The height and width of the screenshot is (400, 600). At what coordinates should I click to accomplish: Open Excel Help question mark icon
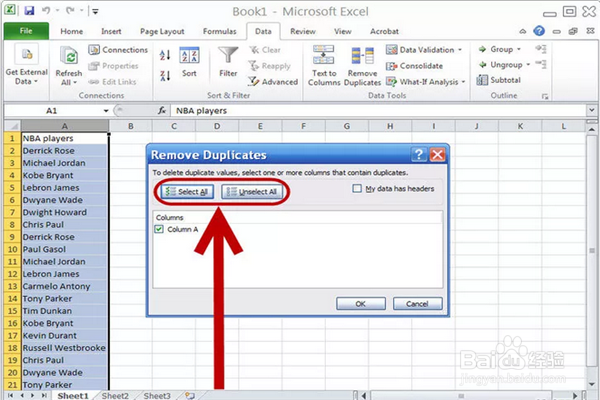click(x=539, y=31)
